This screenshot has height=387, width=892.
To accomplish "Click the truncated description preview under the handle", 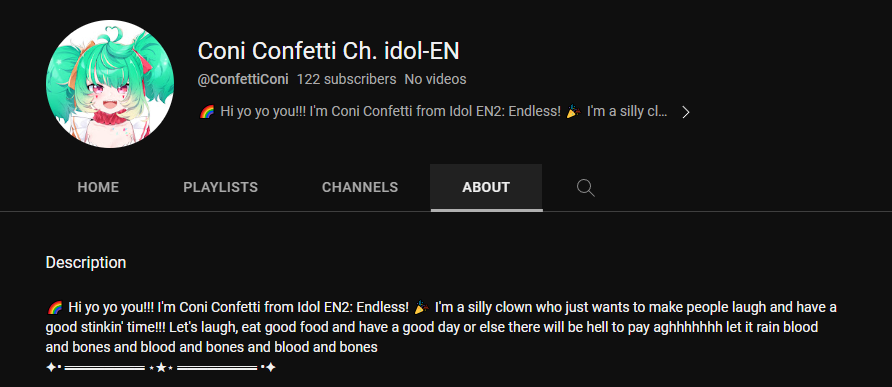I will pyautogui.click(x=433, y=112).
